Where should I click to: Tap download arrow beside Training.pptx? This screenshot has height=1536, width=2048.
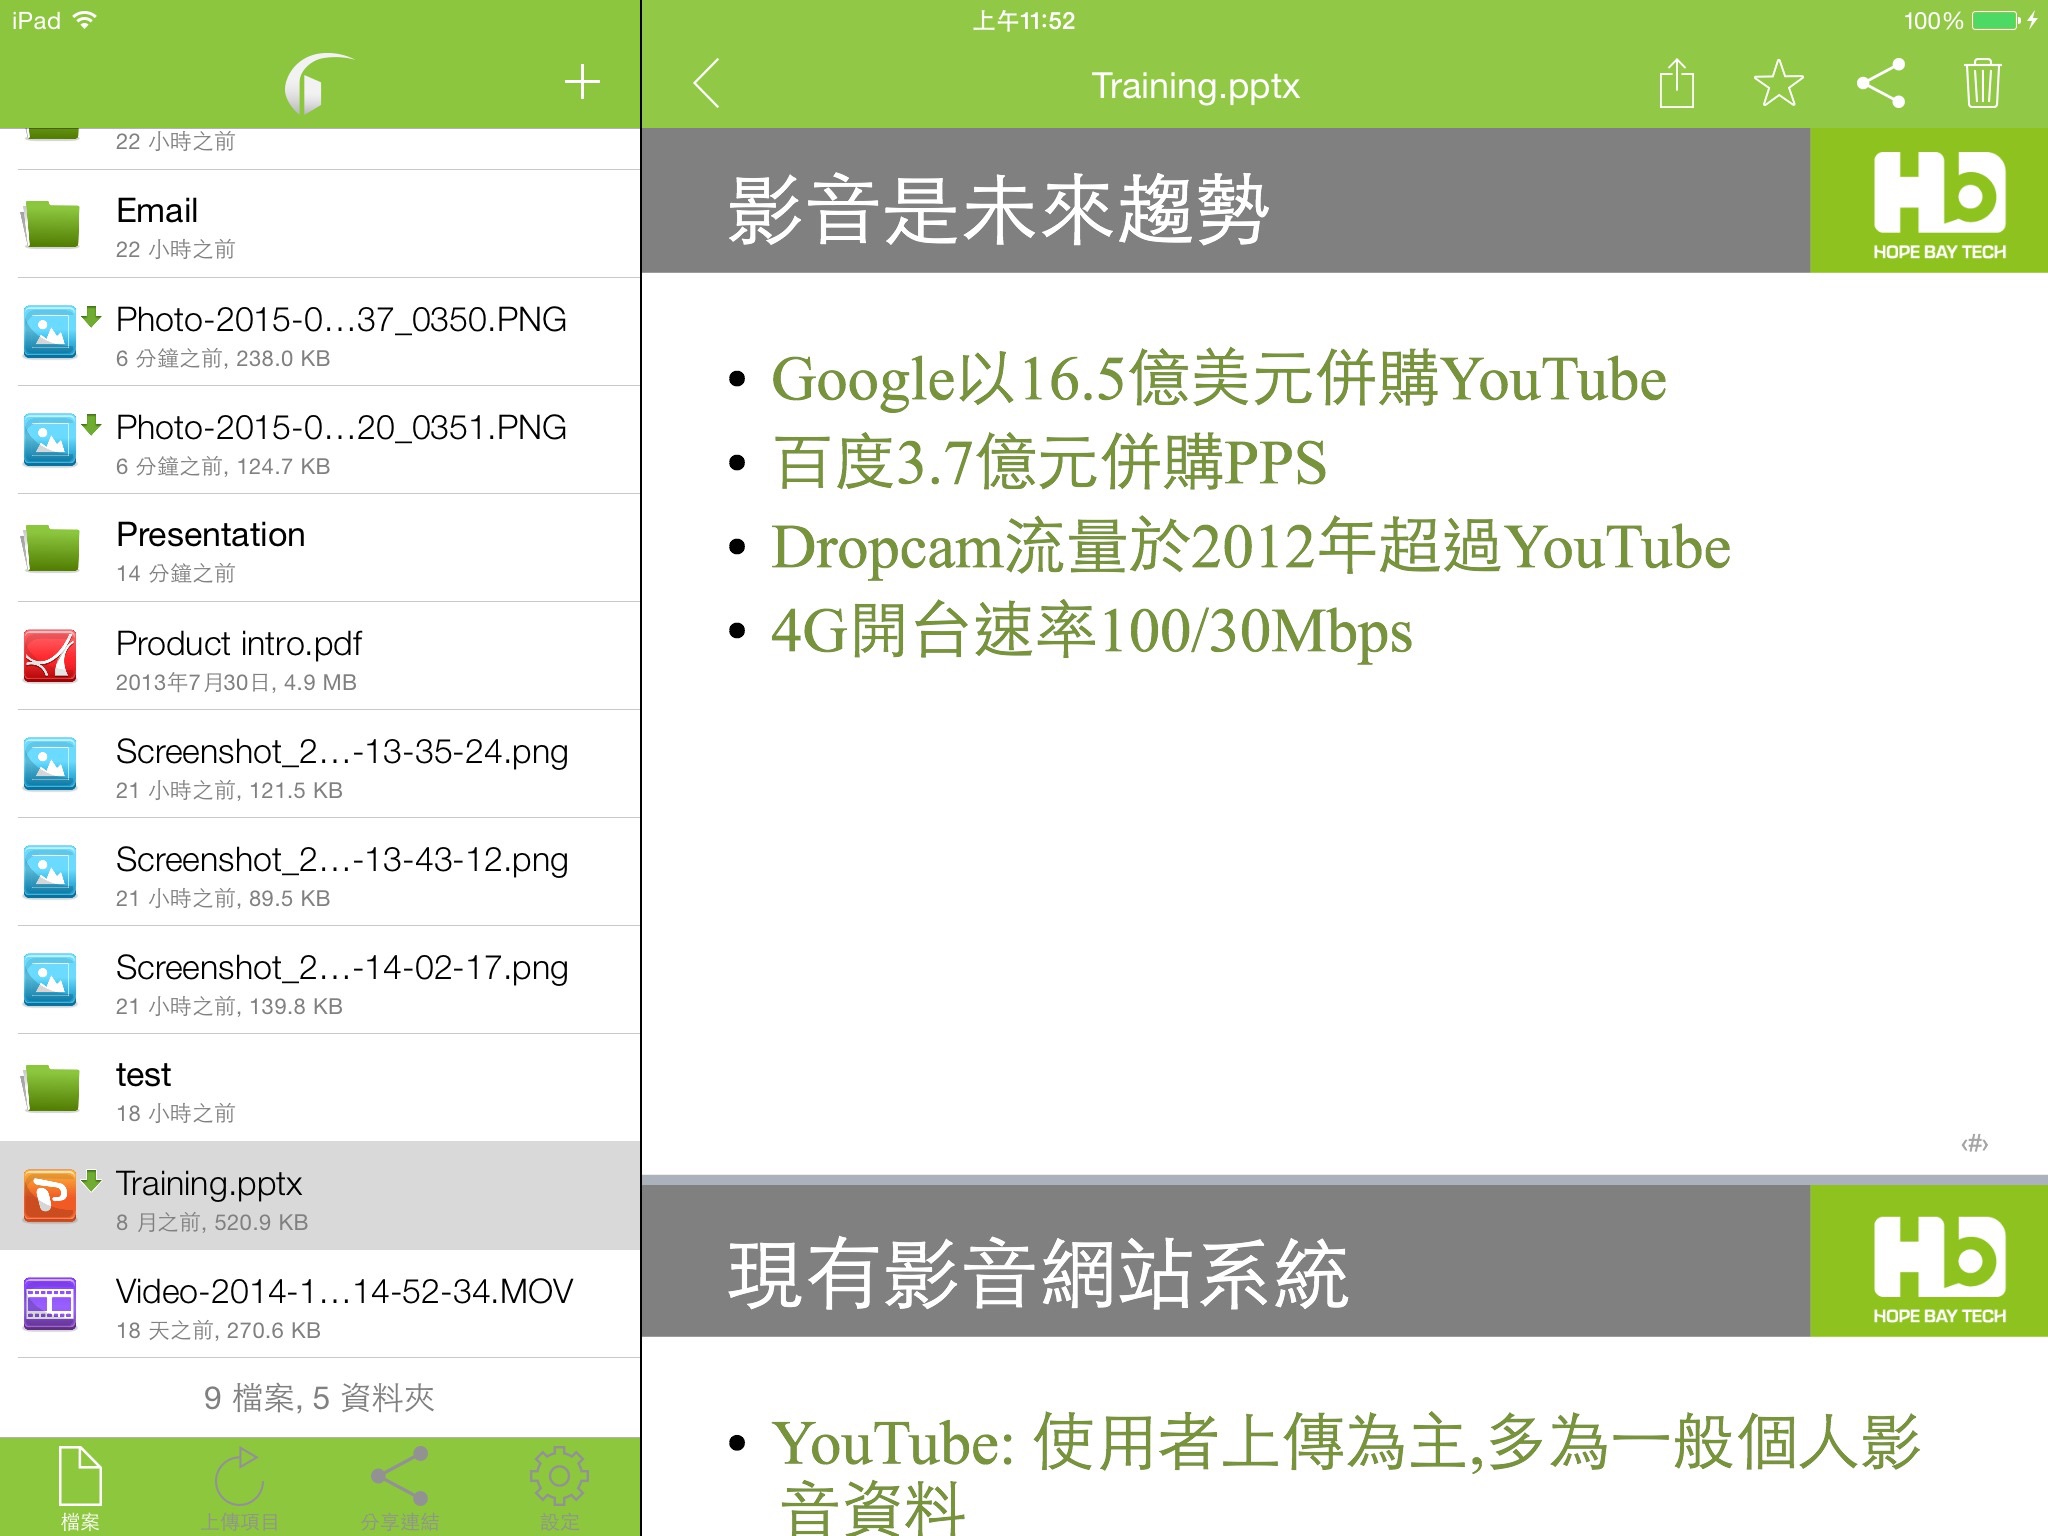(92, 1181)
